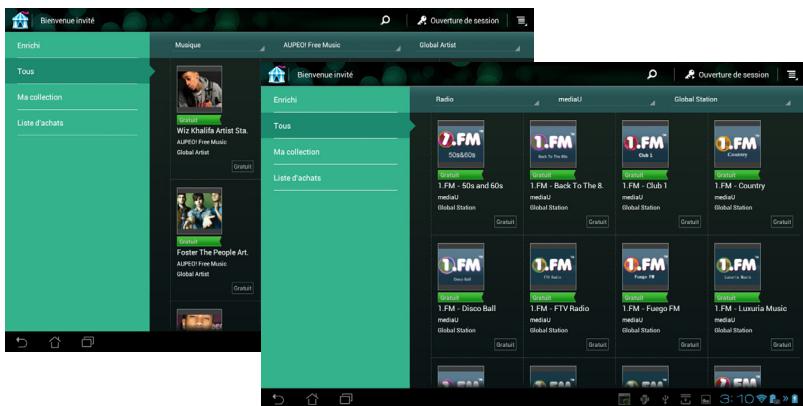
Task: Tap recent apps icon in back window navigation bar
Action: [x=88, y=342]
